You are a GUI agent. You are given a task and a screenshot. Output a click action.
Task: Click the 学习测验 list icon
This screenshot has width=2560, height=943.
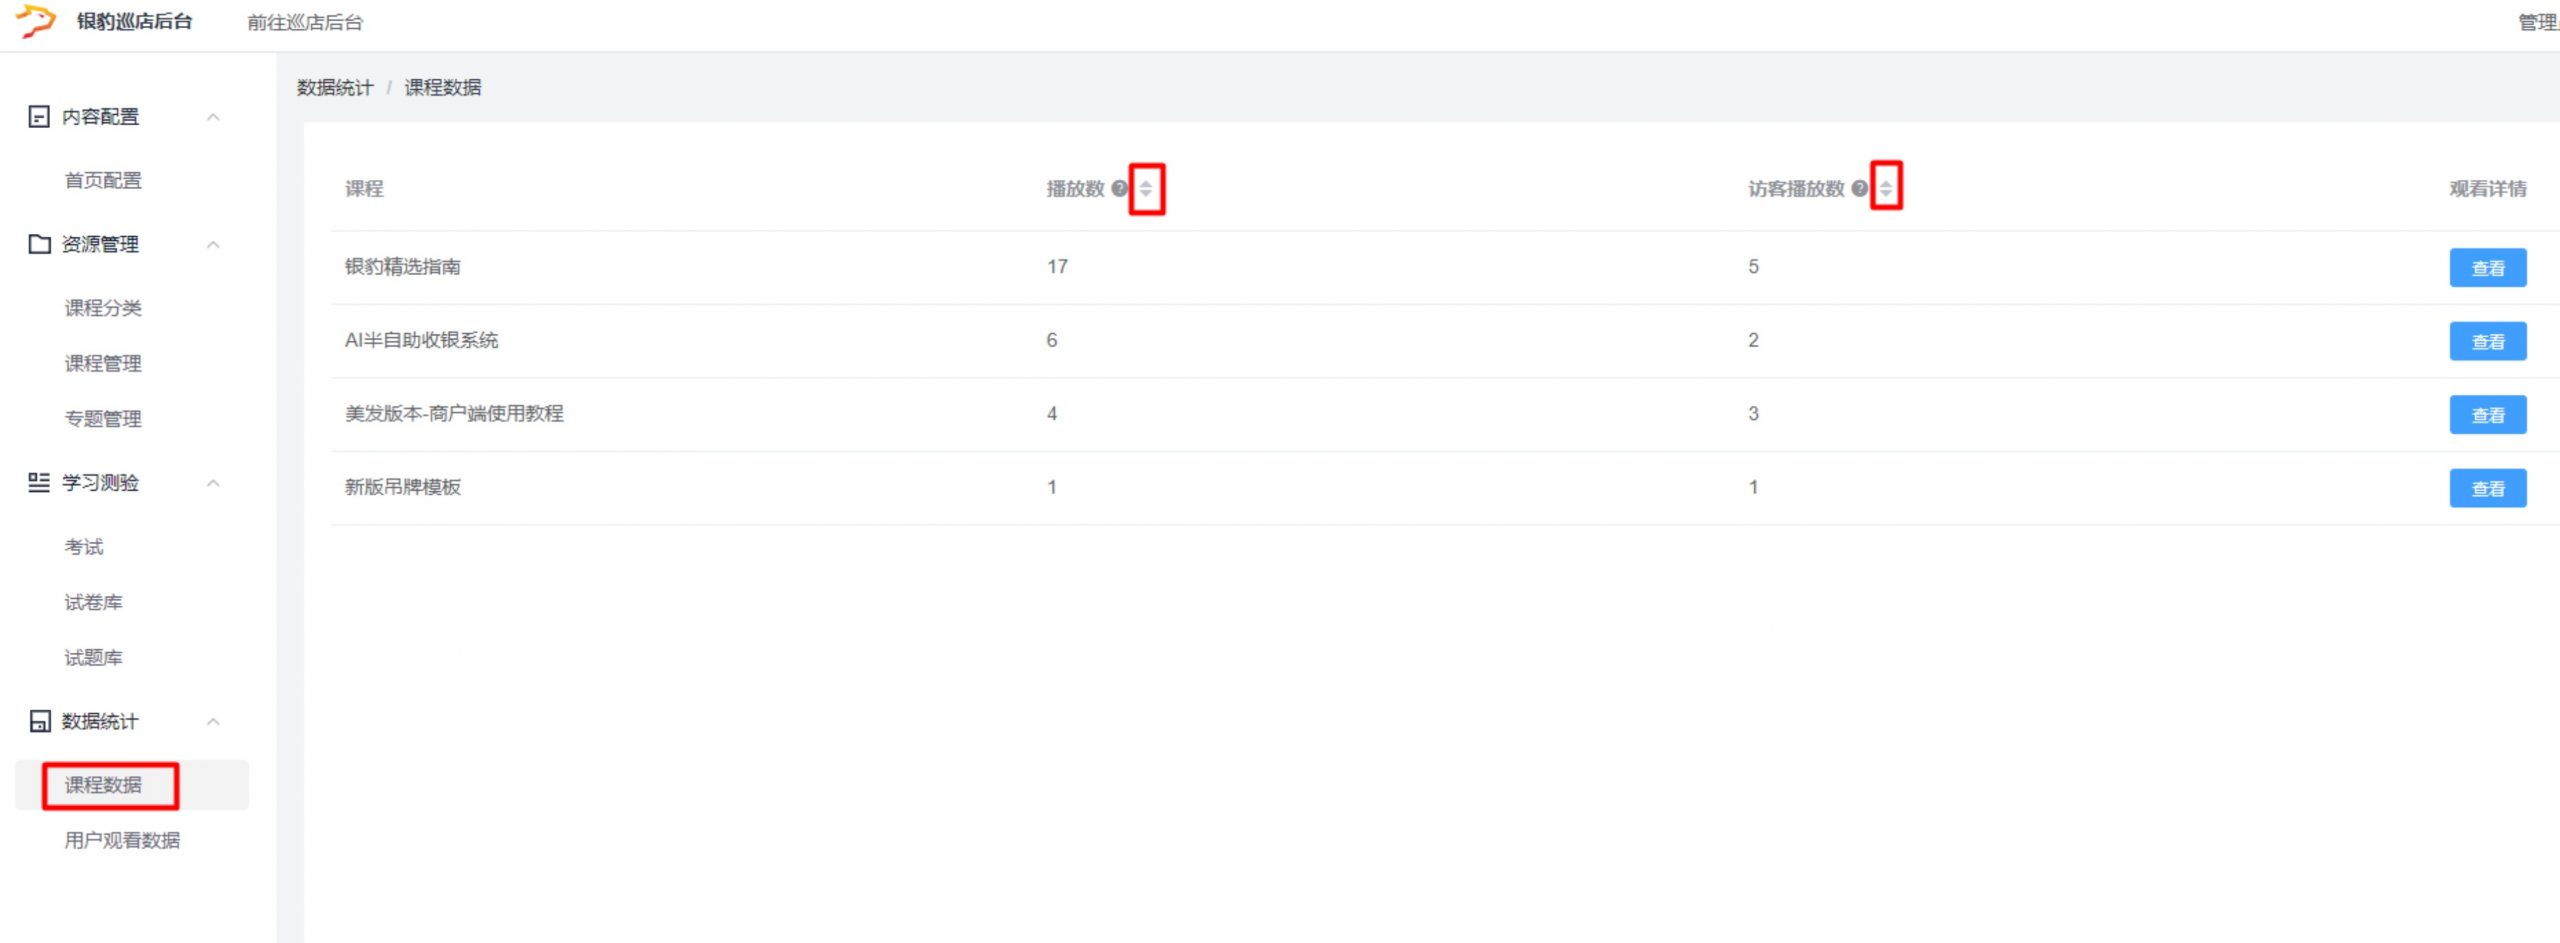tap(39, 483)
